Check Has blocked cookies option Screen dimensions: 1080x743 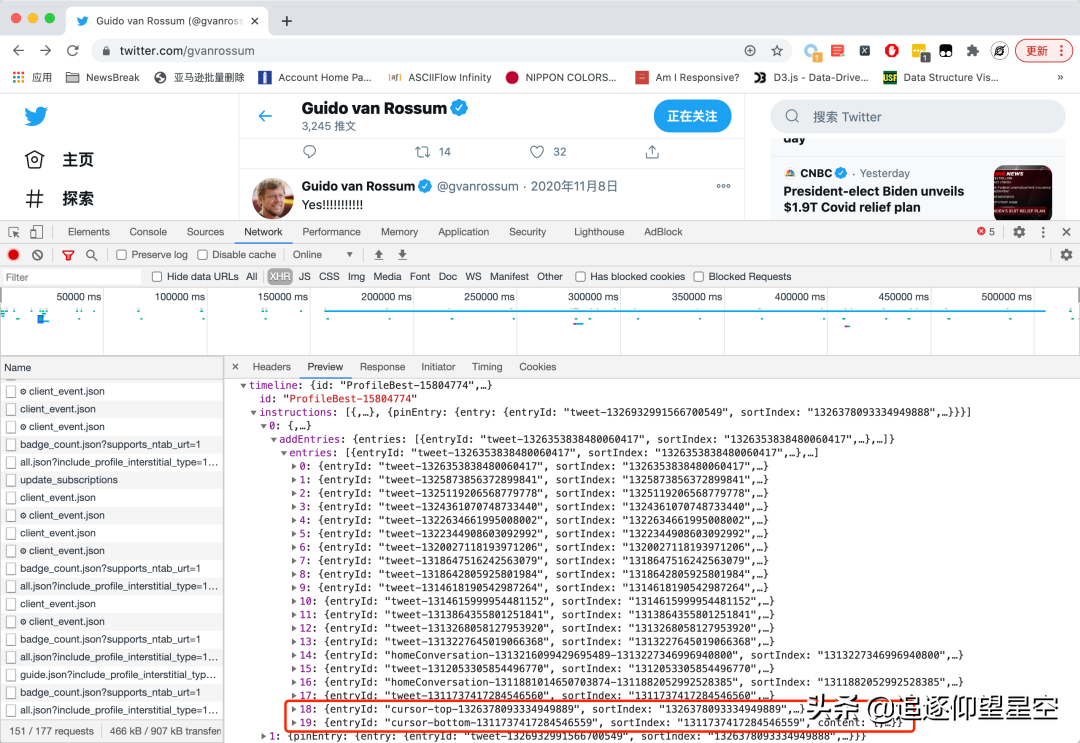(x=581, y=277)
